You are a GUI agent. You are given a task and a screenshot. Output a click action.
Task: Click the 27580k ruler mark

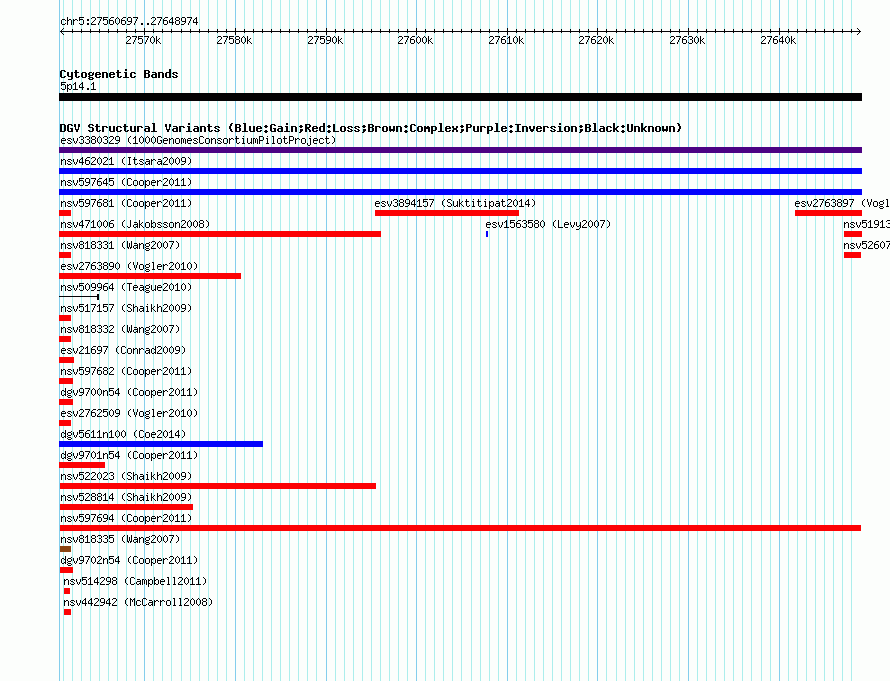click(234, 40)
